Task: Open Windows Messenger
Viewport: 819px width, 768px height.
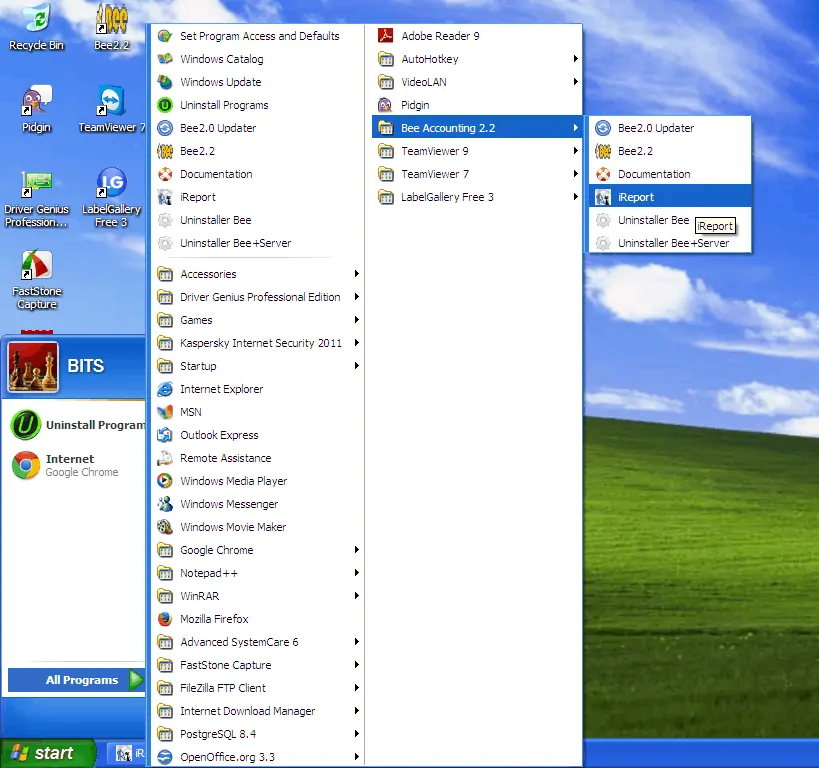Action: coord(257,504)
